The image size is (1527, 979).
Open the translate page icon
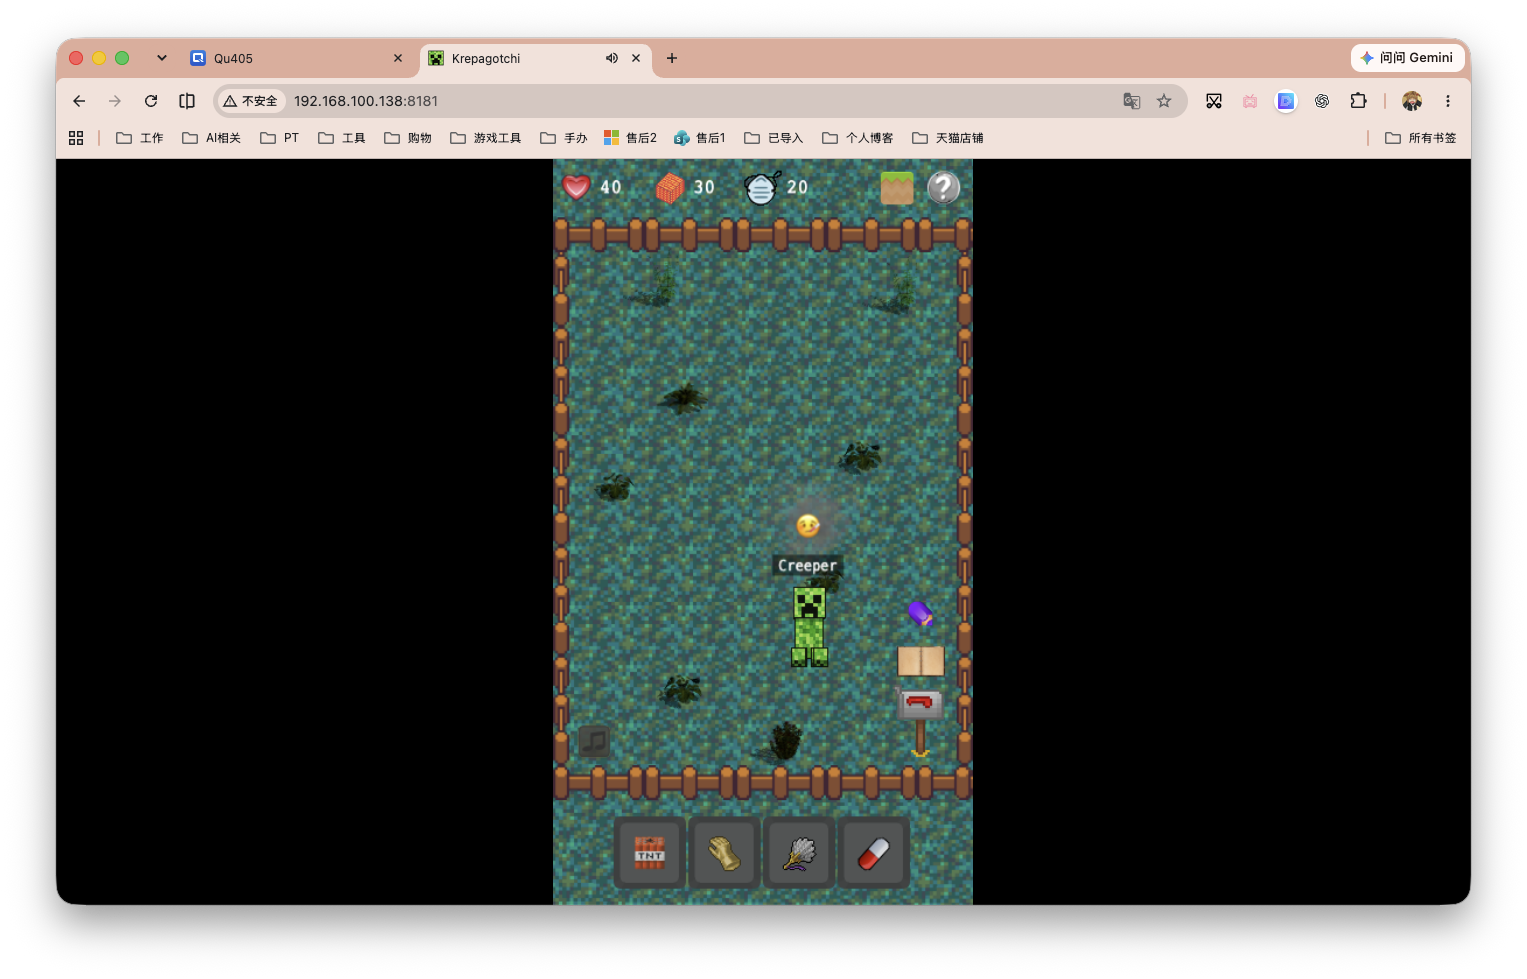click(1132, 101)
